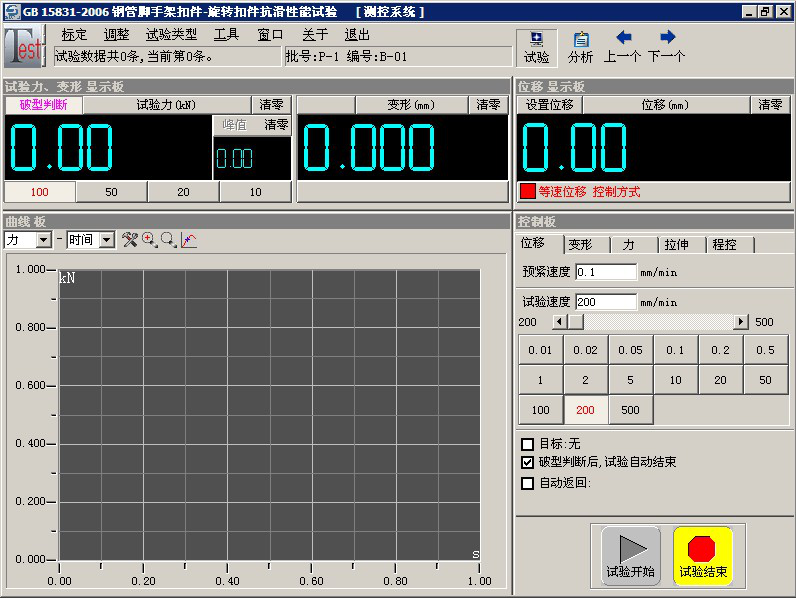Switch to the 变形 control tab
796x598 pixels.
(580, 244)
